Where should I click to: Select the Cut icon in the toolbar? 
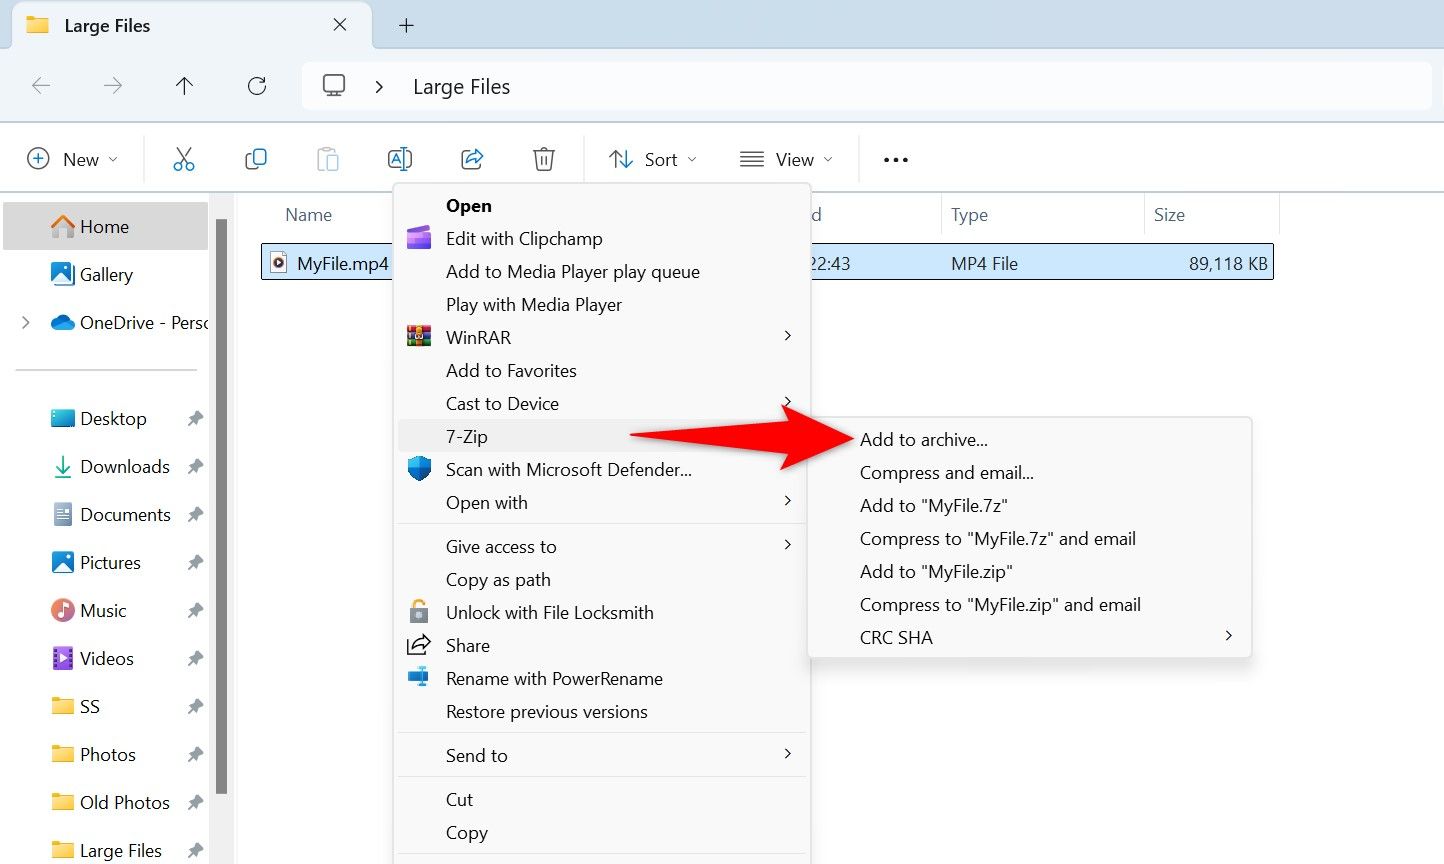pos(183,158)
